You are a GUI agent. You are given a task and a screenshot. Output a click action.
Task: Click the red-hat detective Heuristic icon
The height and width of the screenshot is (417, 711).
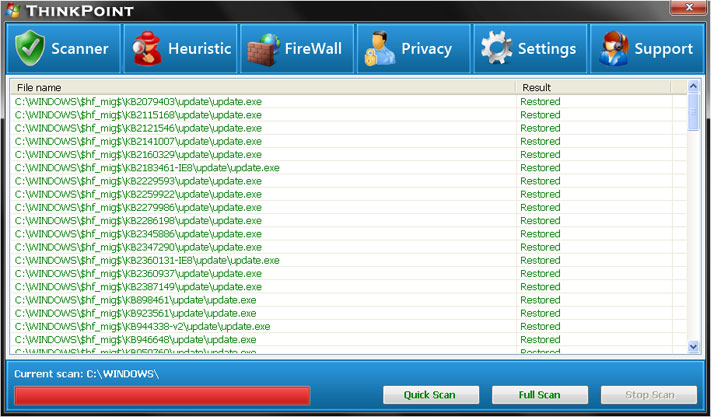148,48
